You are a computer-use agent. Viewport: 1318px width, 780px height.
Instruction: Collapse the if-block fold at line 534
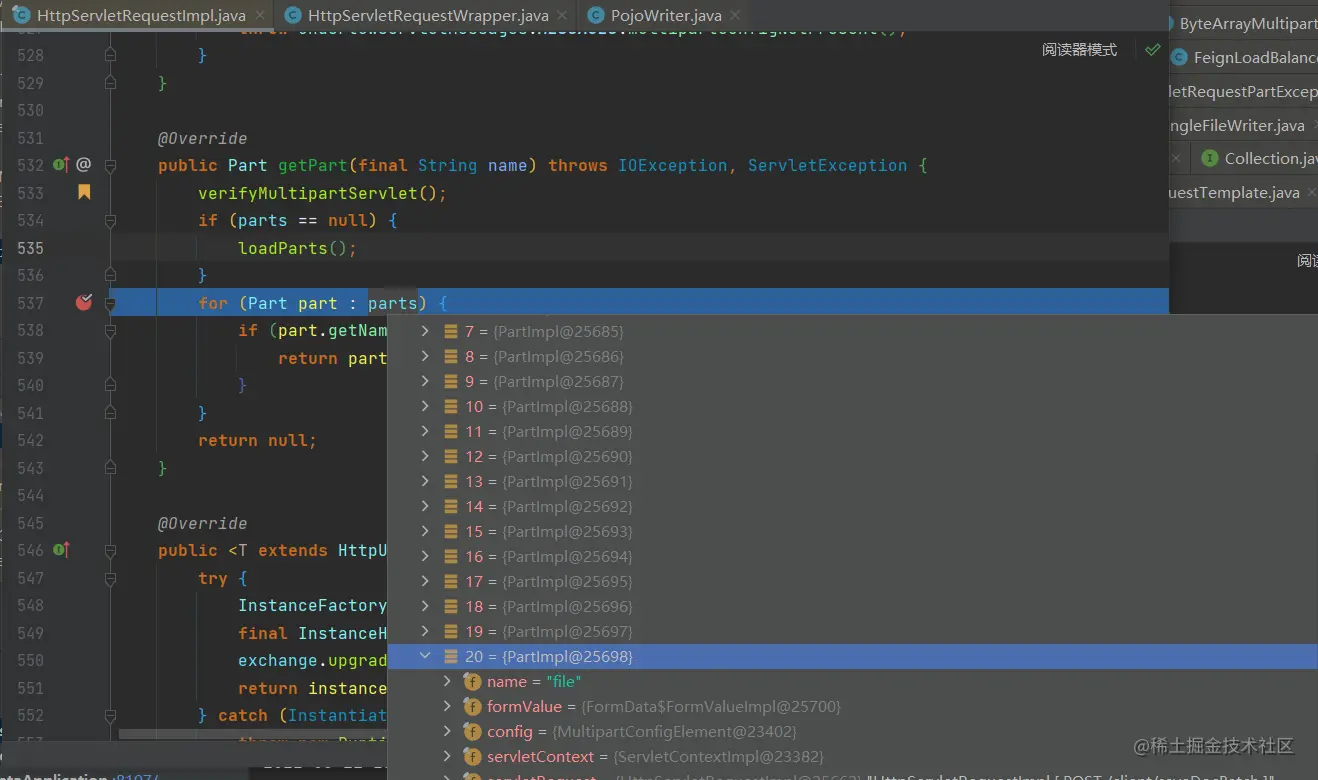click(x=111, y=220)
